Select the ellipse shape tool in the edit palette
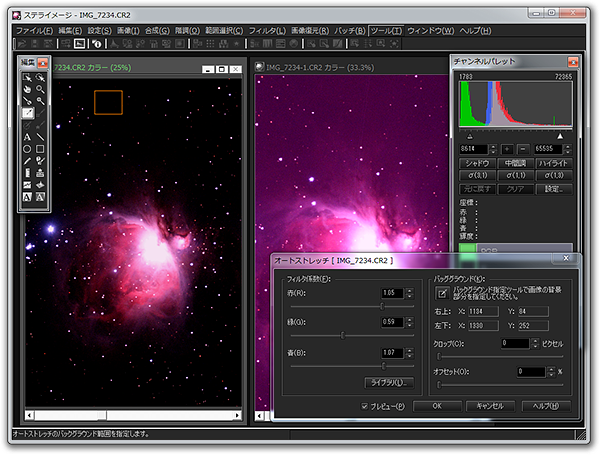This screenshot has width=600, height=455. [x=27, y=148]
